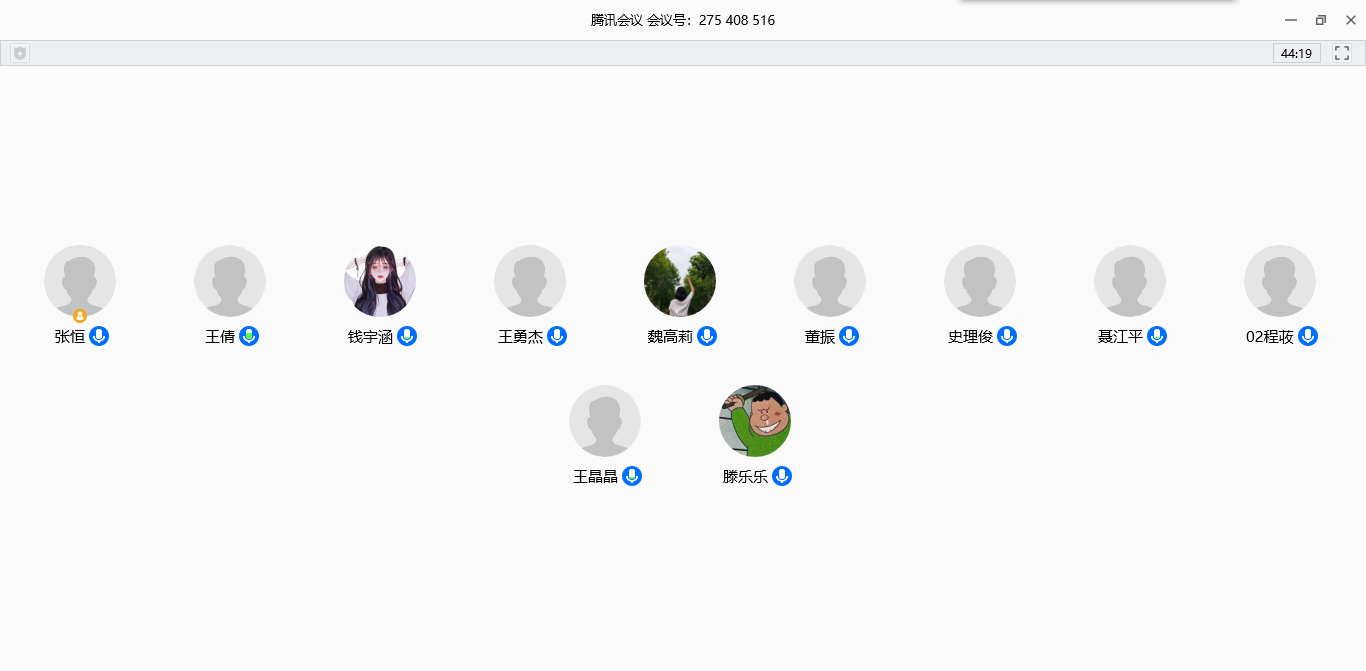Screen dimensions: 1366x671
Task: Click 02程夜's microphone icon
Action: pyautogui.click(x=1308, y=336)
